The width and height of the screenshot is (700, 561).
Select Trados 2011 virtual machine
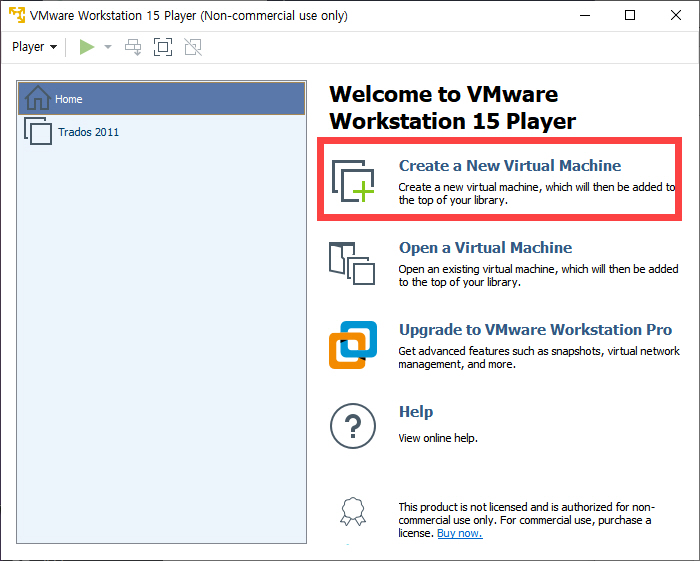click(162, 132)
